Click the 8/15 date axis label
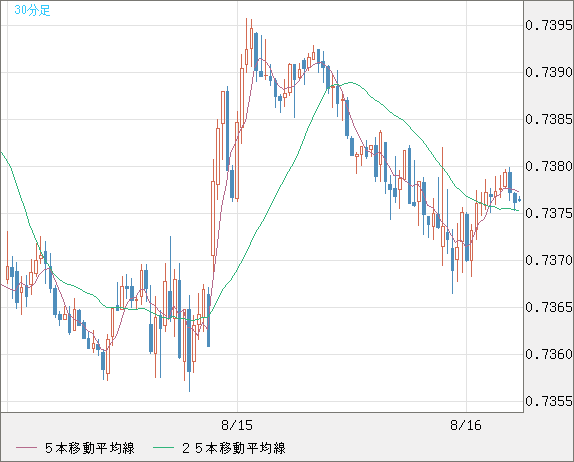Viewport: 574px width, 462px height. pyautogui.click(x=237, y=425)
